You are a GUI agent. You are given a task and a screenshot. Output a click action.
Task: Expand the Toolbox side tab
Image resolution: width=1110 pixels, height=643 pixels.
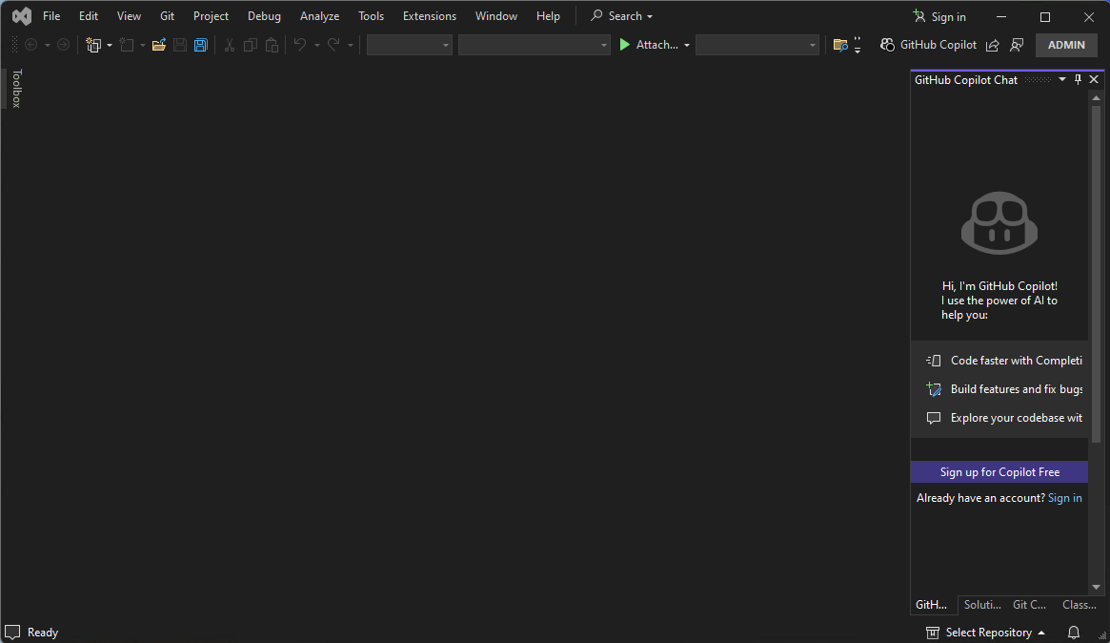(x=17, y=89)
